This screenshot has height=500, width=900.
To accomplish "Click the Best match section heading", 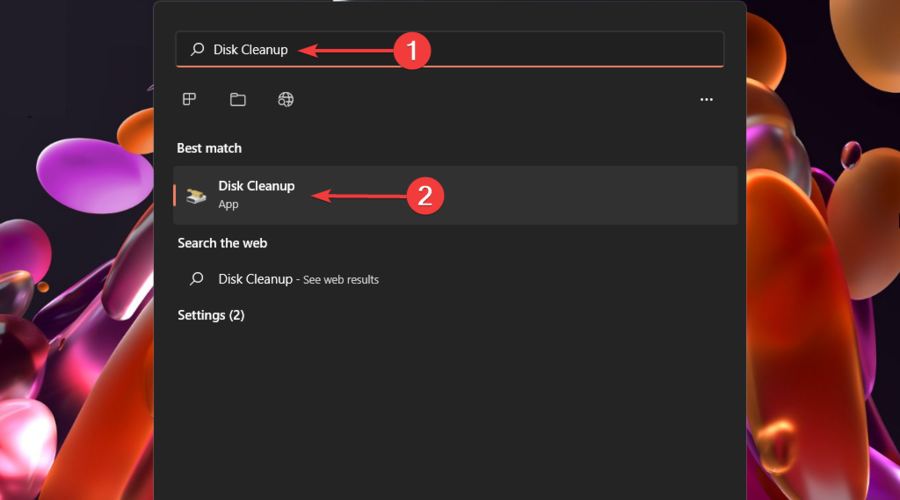I will 209,148.
